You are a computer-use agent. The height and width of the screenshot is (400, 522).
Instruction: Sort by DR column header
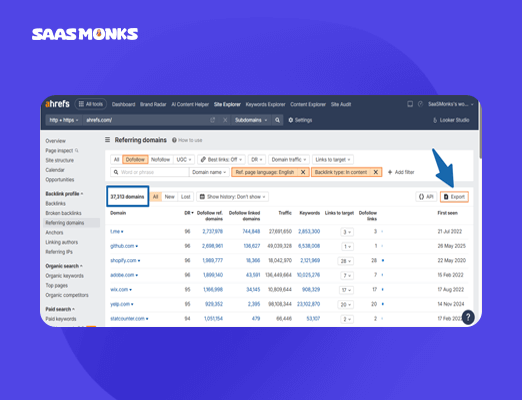(189, 213)
